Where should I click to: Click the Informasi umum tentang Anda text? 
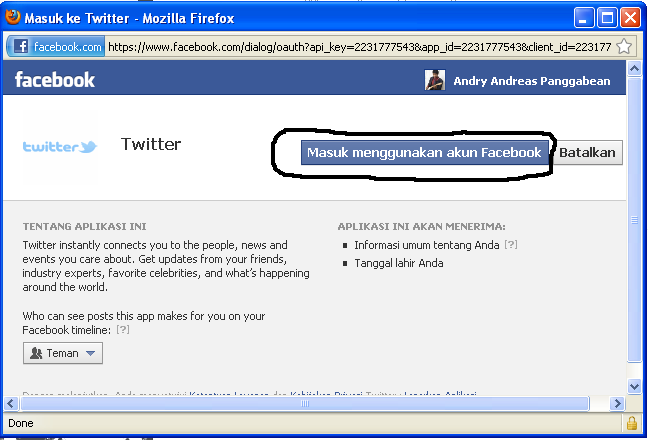(427, 245)
